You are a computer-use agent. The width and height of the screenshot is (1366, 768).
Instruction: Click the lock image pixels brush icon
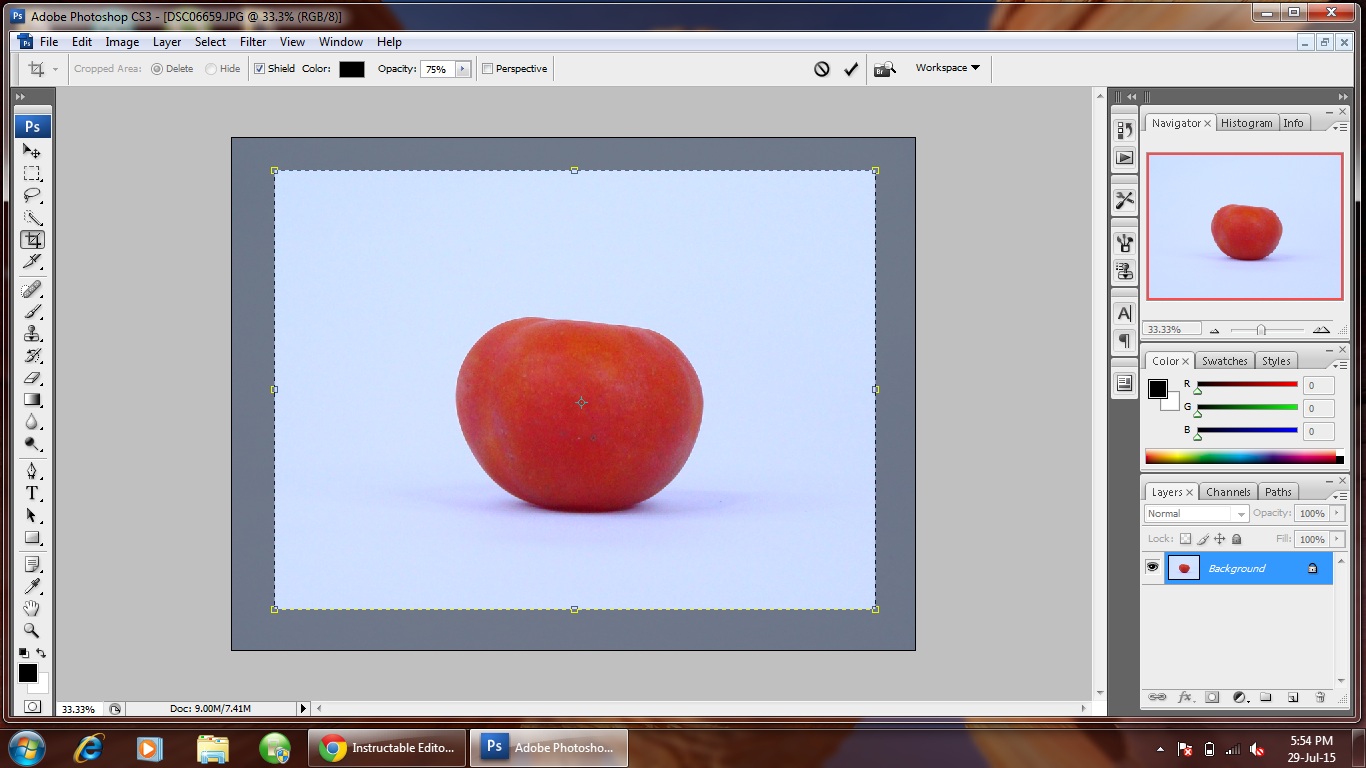point(1203,539)
